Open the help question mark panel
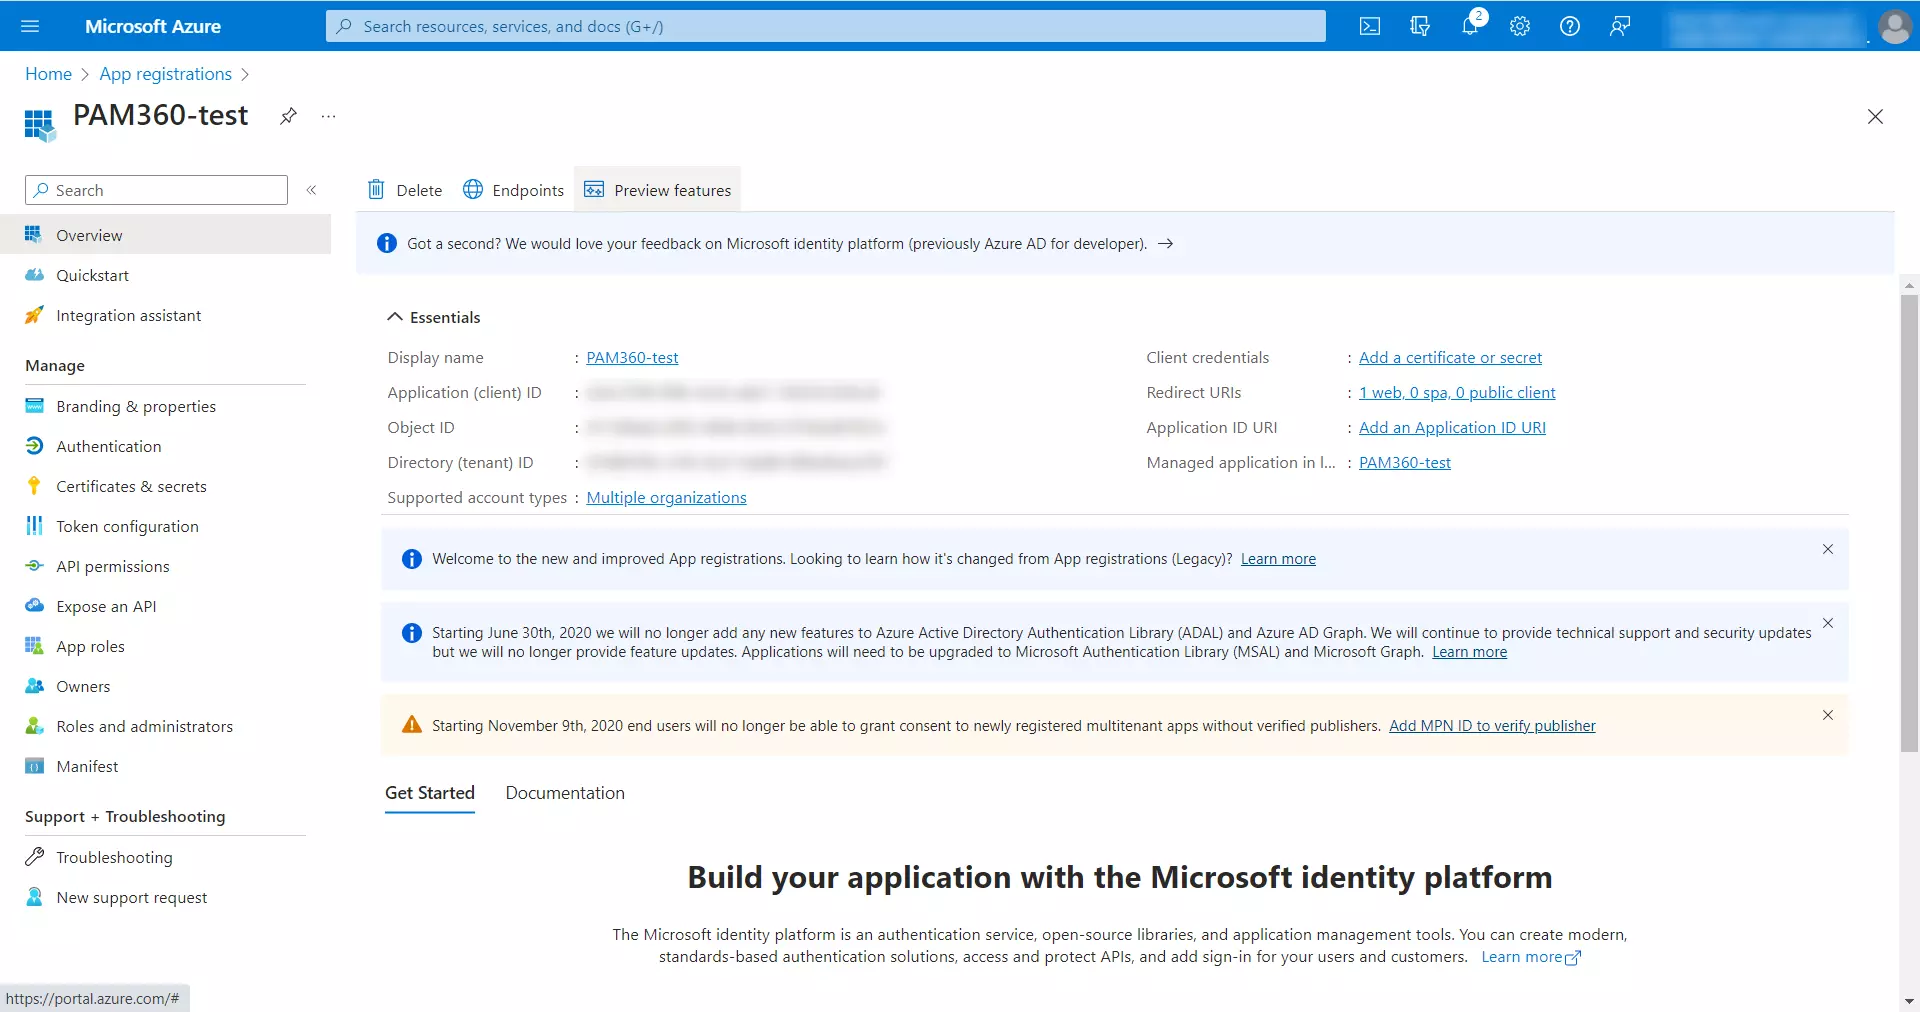 click(1569, 26)
